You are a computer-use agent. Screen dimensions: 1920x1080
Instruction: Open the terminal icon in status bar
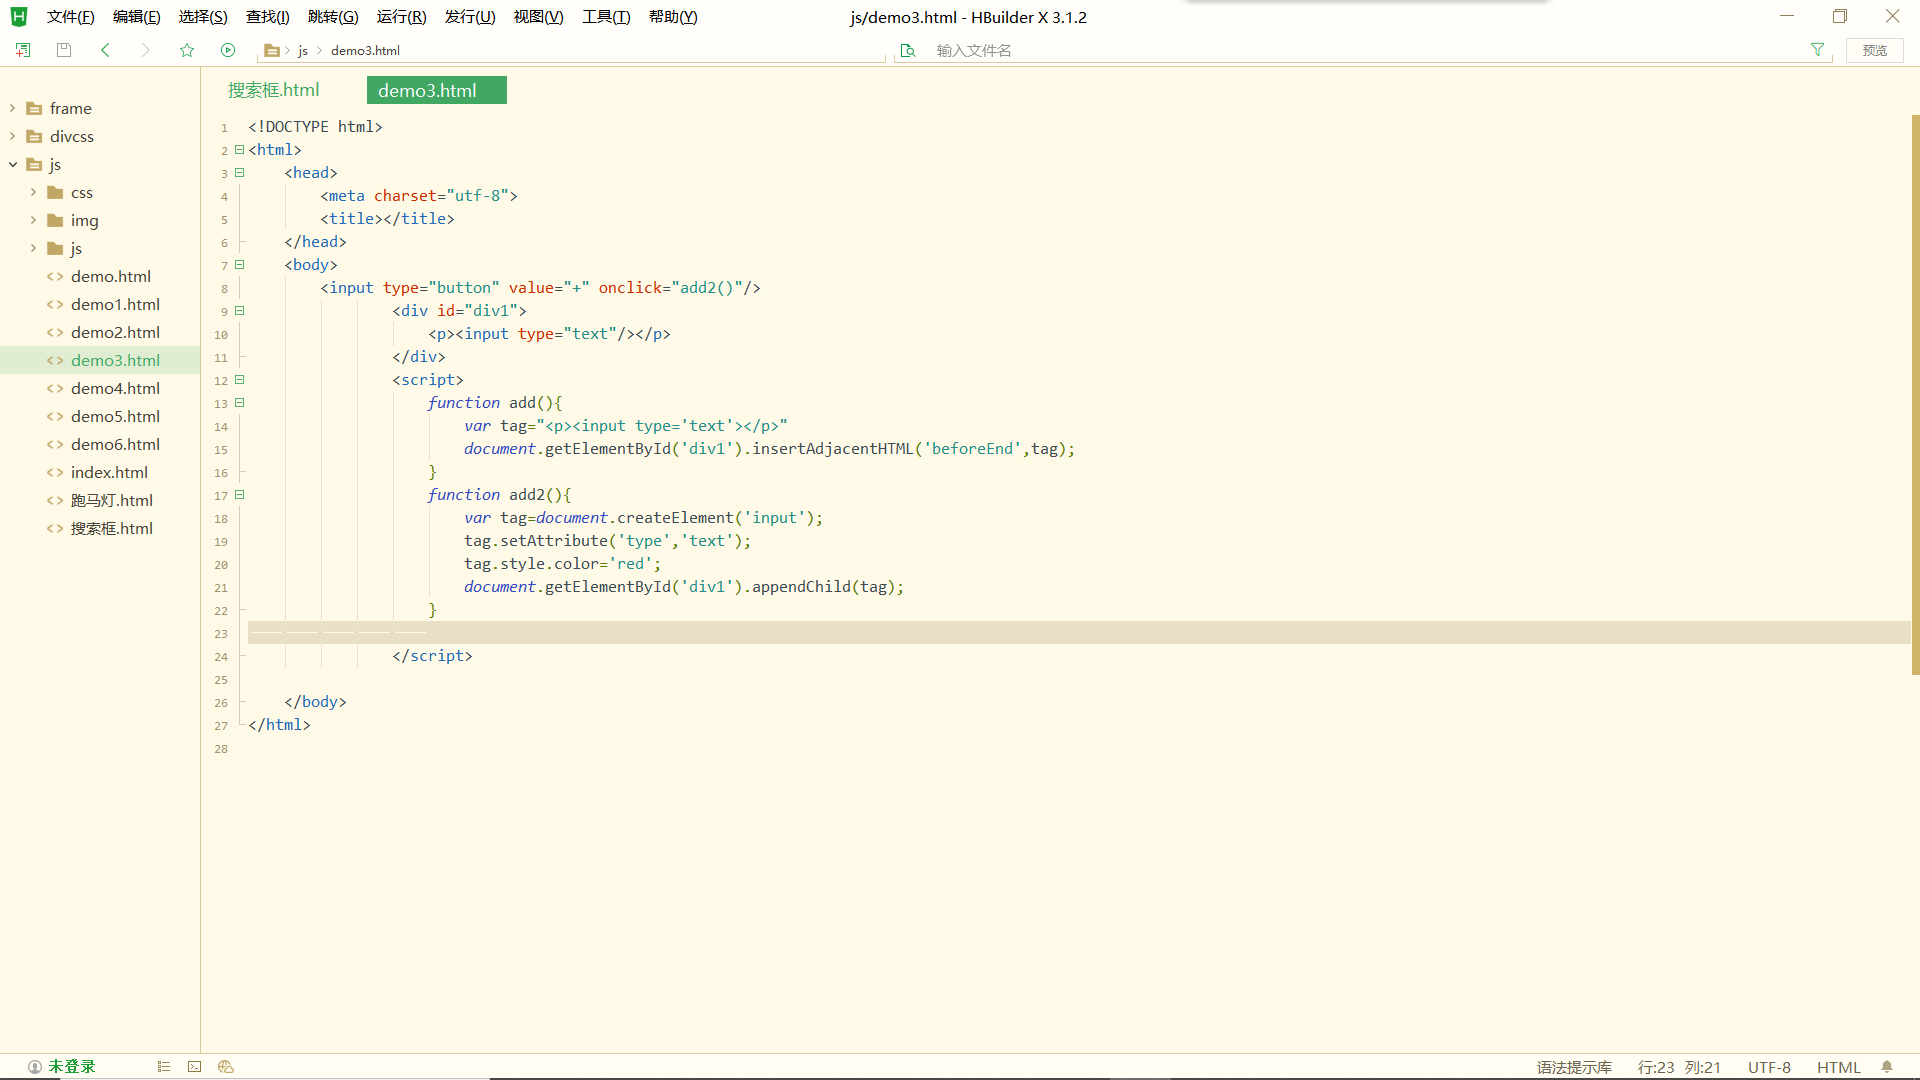click(x=195, y=1067)
